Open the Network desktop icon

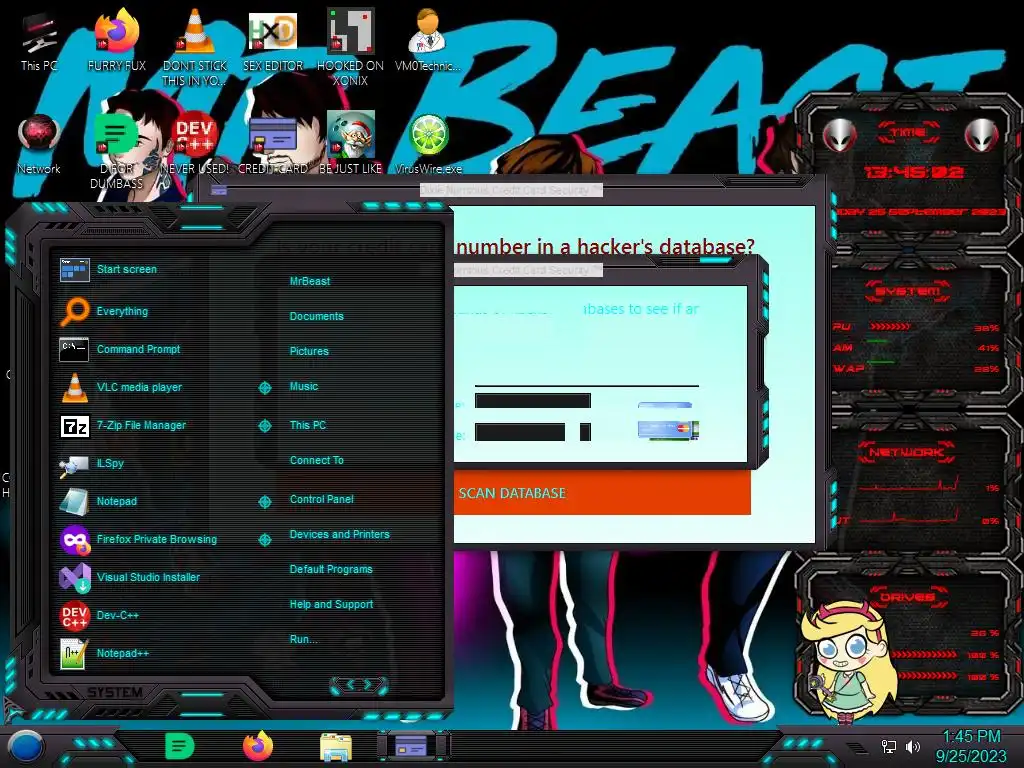point(39,144)
